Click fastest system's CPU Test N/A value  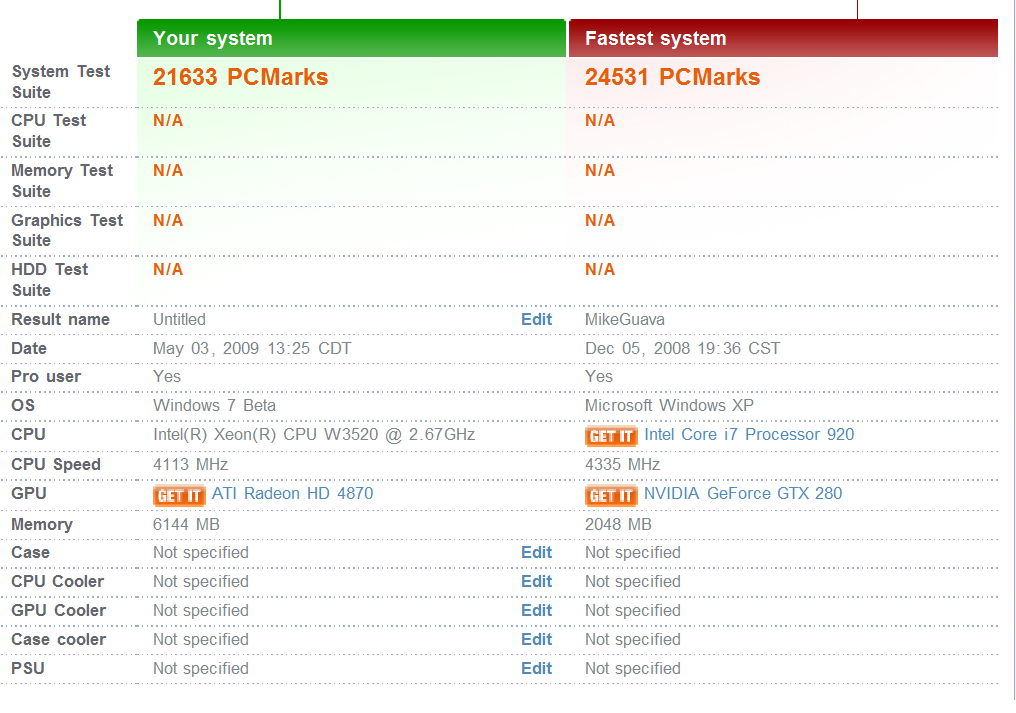click(600, 121)
